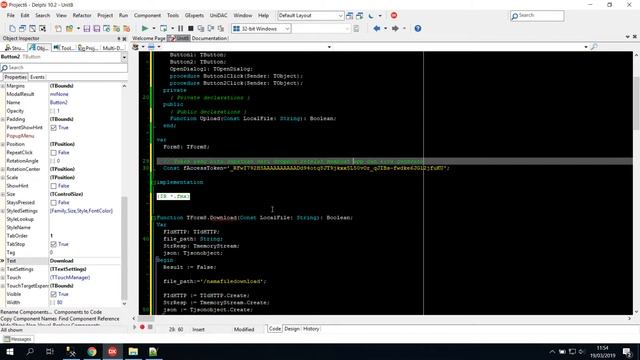Screen dimensions: 640x360
Task: Open Windows taskbar search
Action: point(30,351)
